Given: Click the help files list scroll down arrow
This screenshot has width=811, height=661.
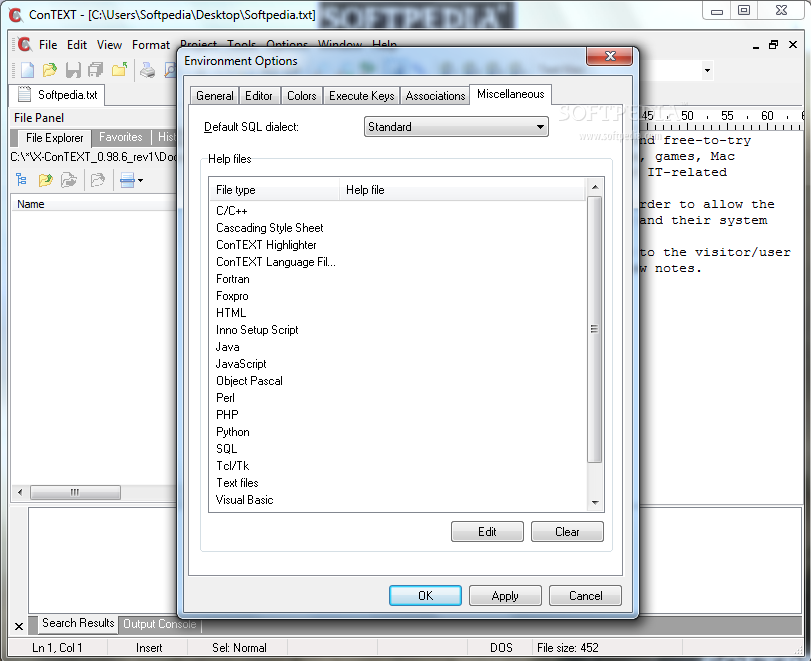Looking at the screenshot, I should [595, 502].
